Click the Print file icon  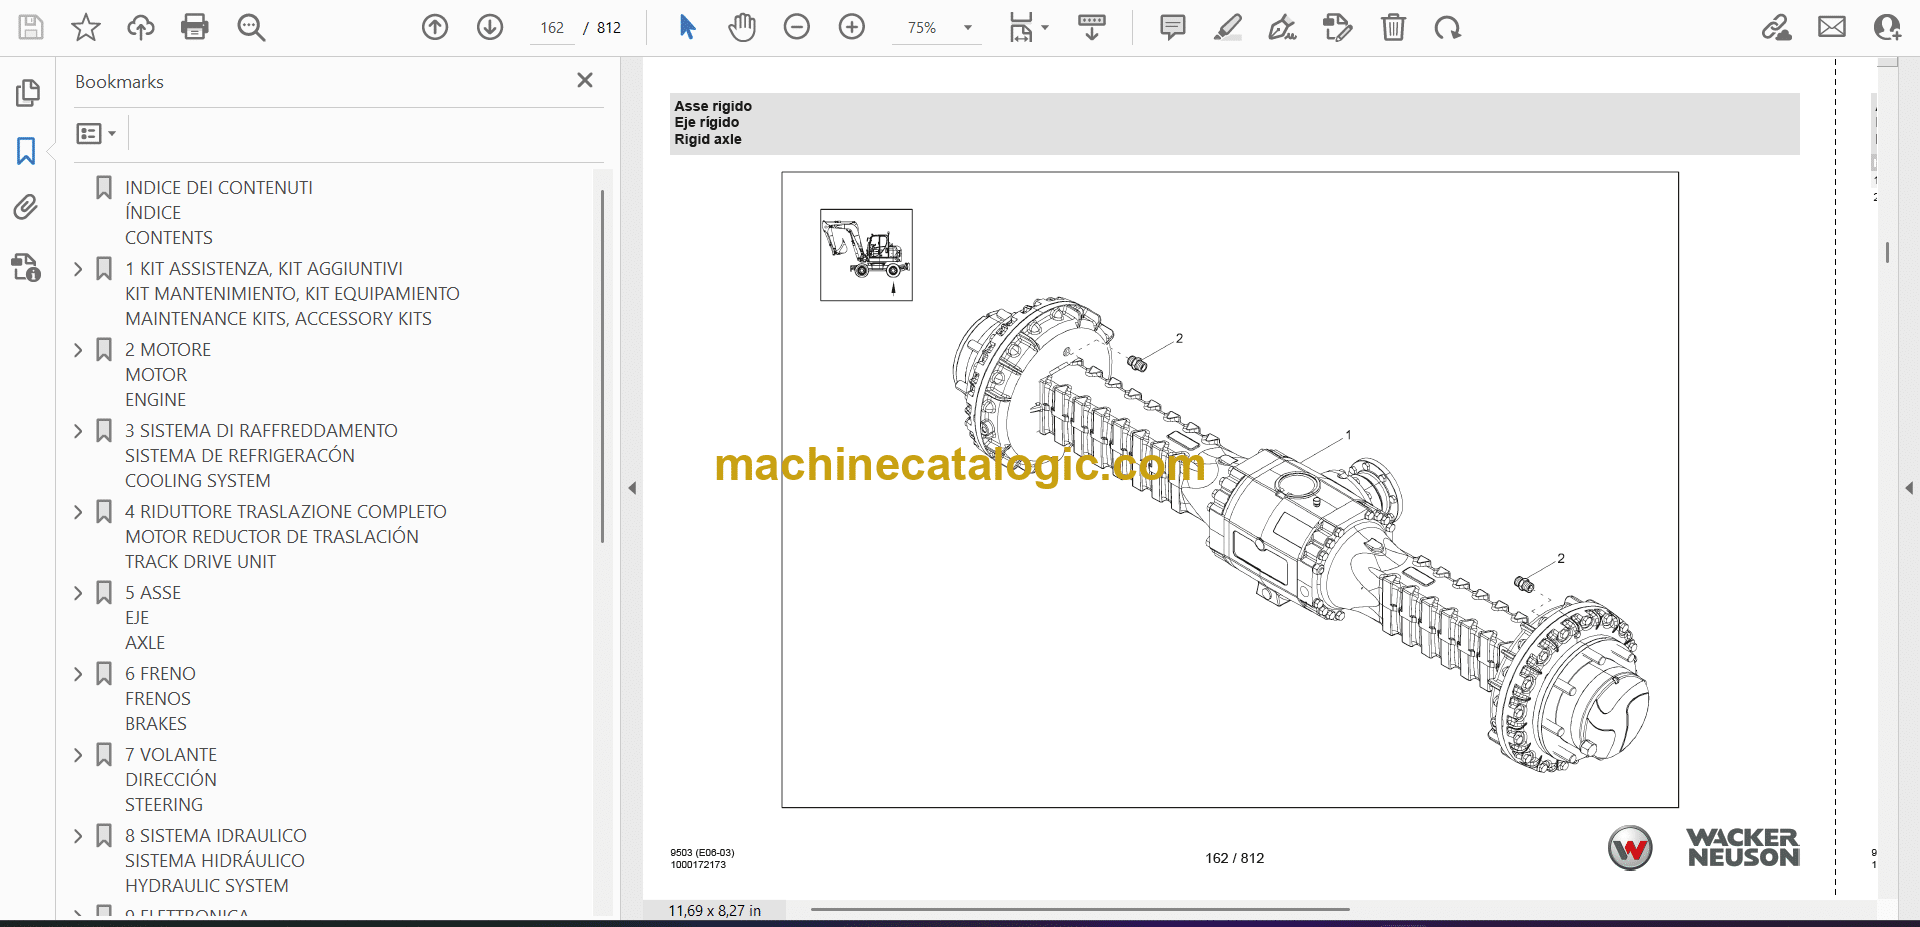click(x=195, y=27)
